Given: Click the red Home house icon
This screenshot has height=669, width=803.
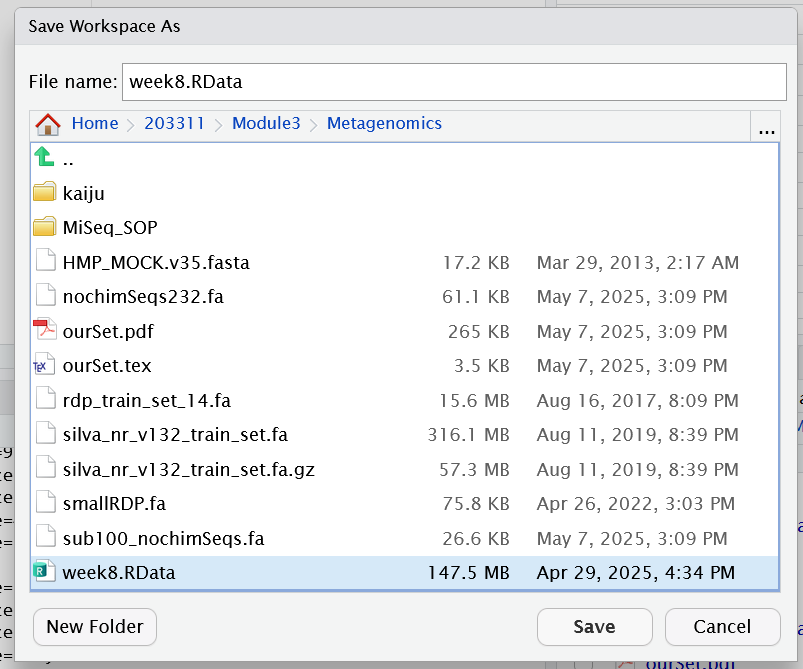Looking at the screenshot, I should (48, 124).
